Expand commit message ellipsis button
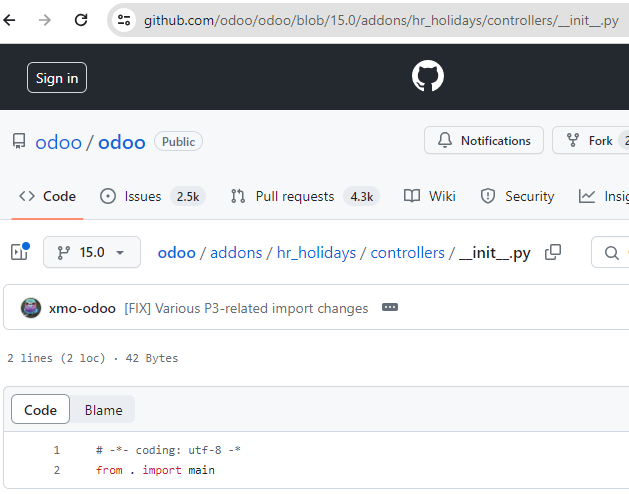 (x=390, y=307)
